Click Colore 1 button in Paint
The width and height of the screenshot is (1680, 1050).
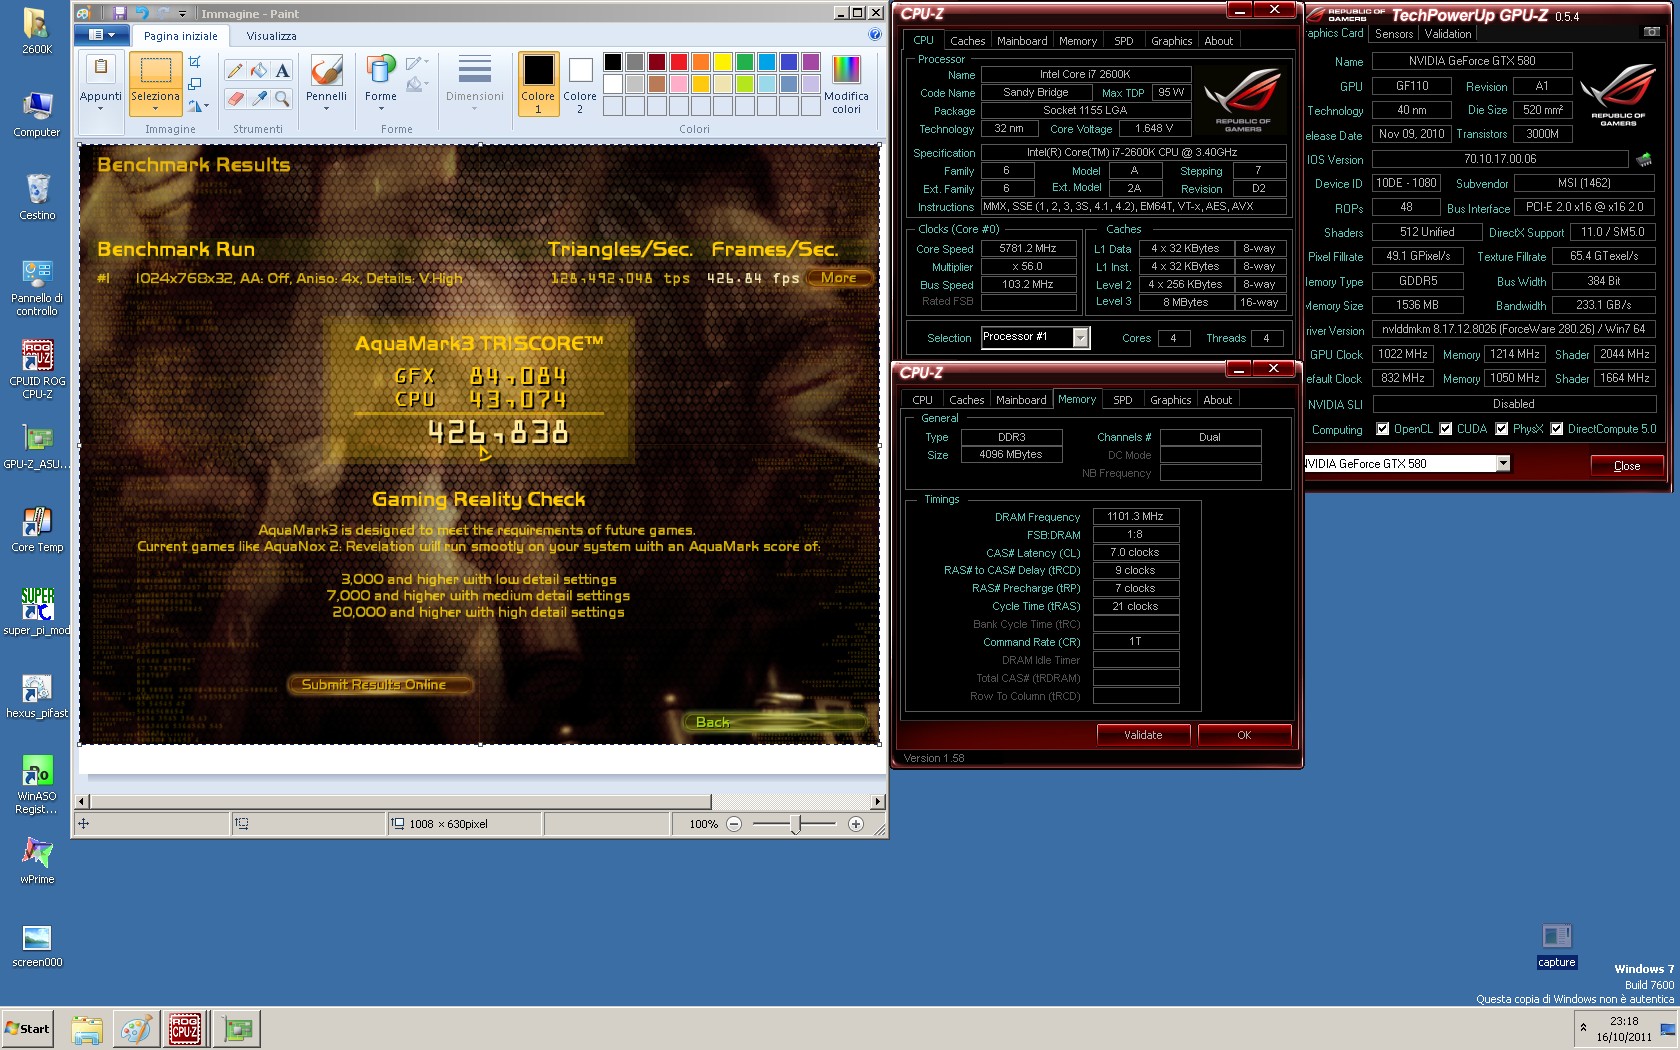538,83
